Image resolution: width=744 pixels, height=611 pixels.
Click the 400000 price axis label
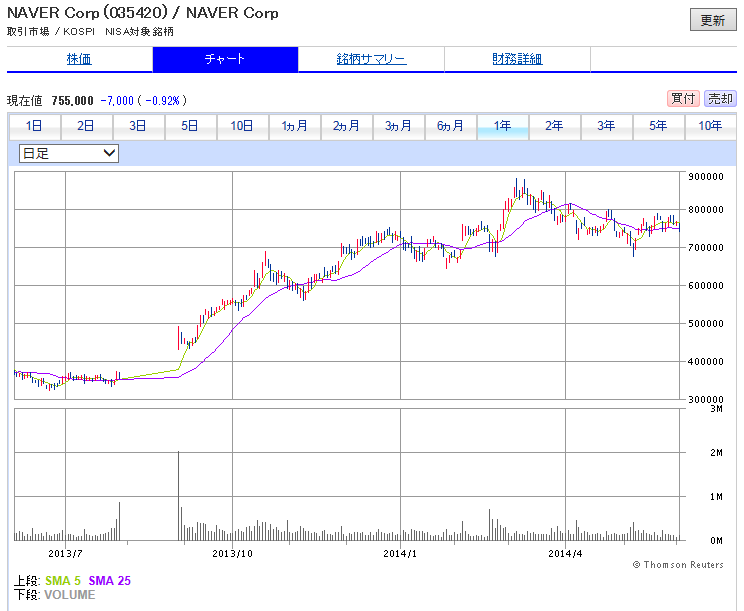click(706, 361)
